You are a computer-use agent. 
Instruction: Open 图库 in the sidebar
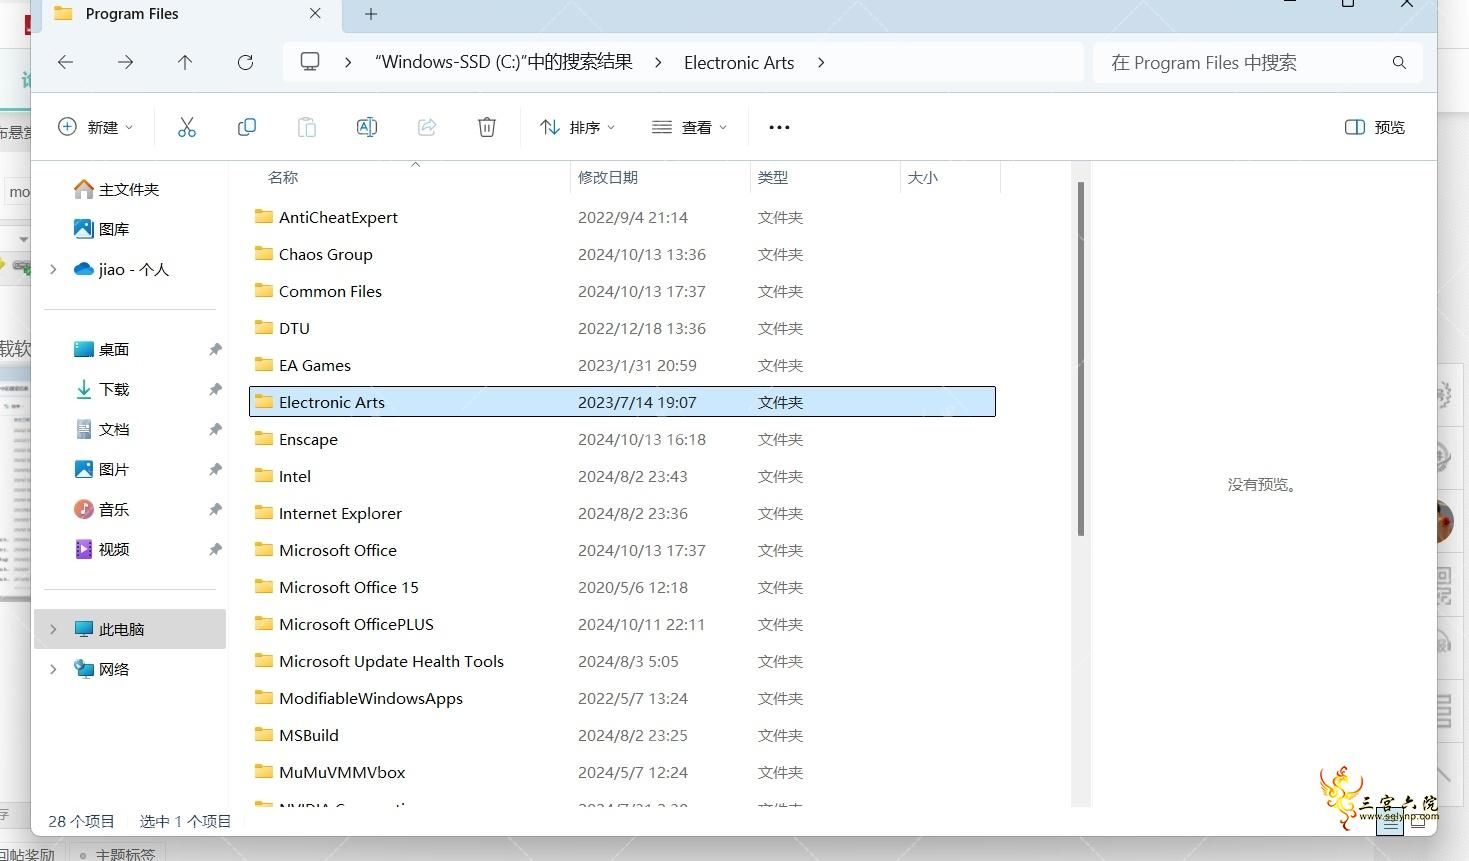click(102, 229)
